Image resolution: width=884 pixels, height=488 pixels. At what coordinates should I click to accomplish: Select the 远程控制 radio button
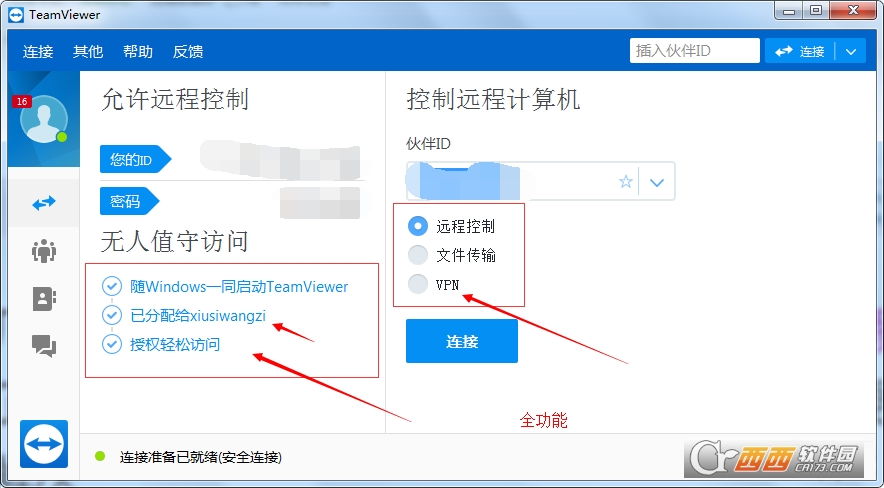pyautogui.click(x=418, y=227)
